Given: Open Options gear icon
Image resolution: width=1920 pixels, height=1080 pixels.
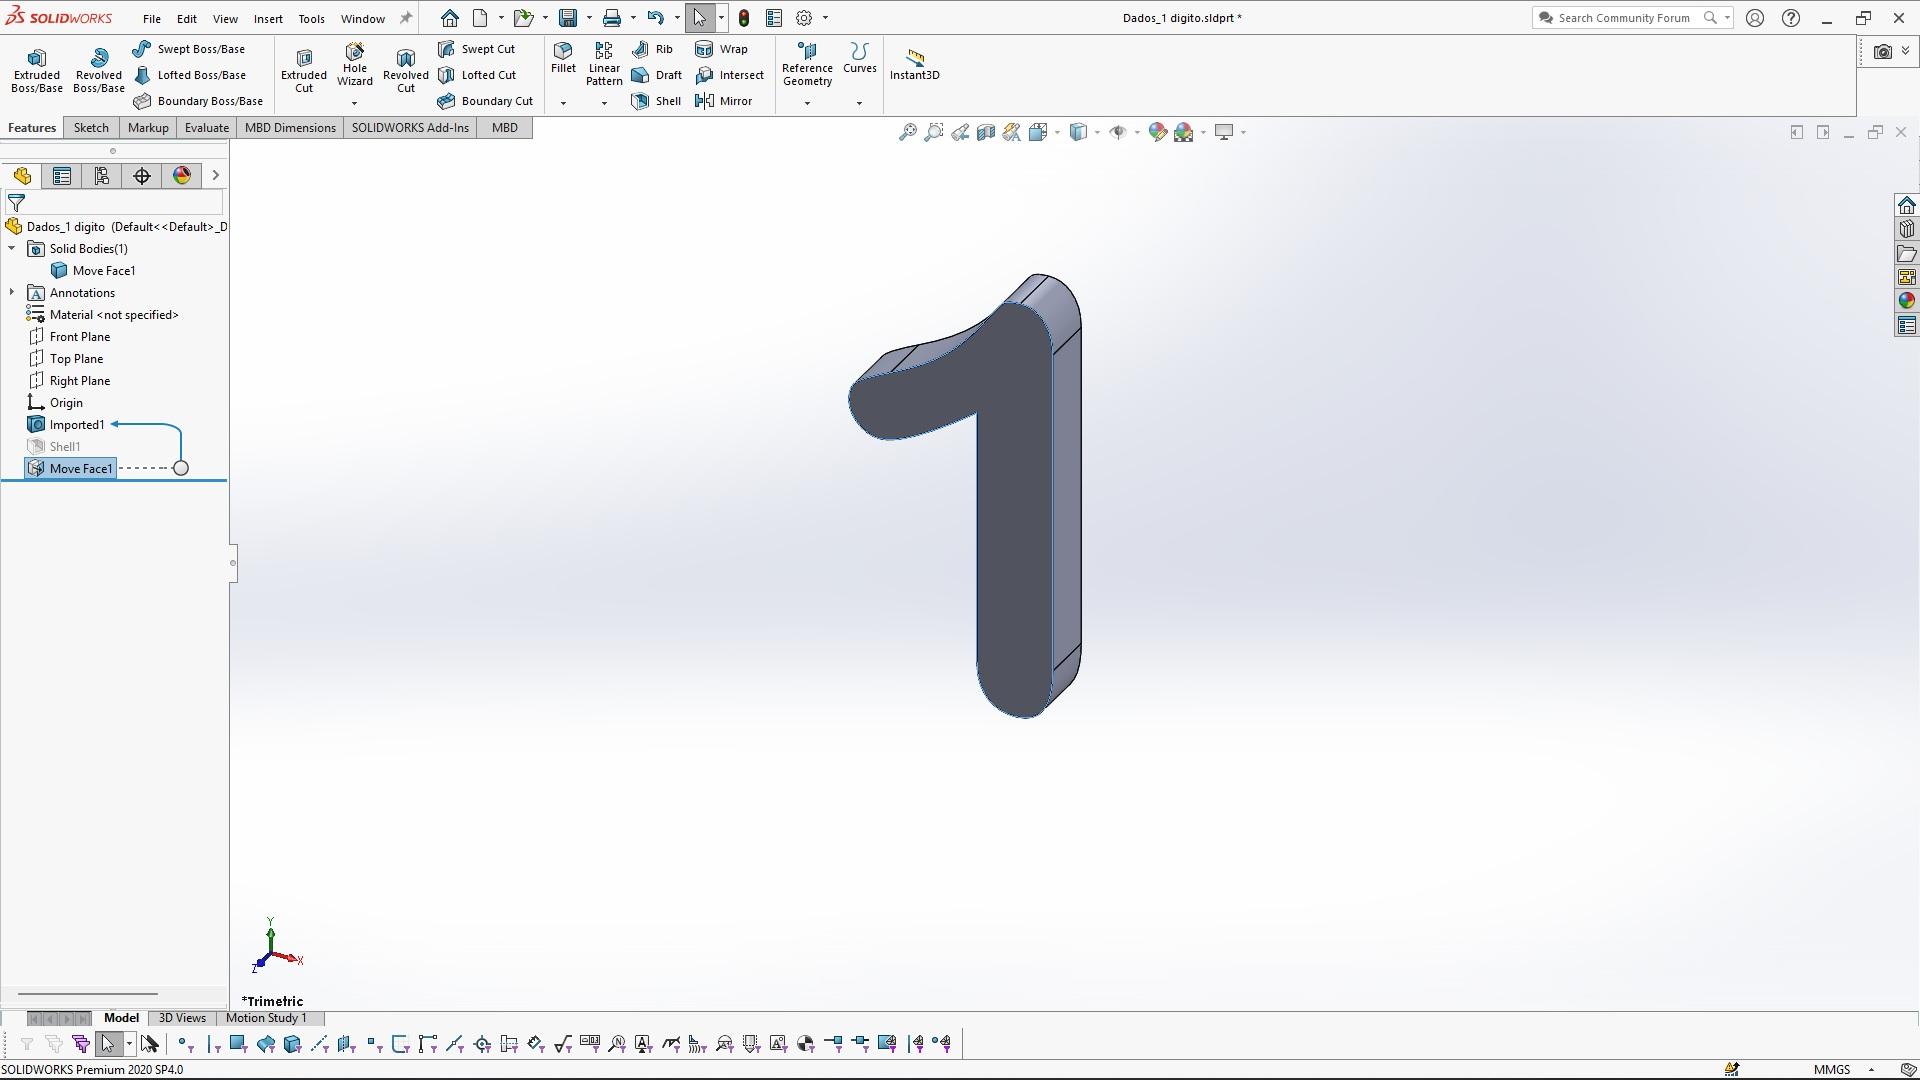Looking at the screenshot, I should click(x=804, y=18).
